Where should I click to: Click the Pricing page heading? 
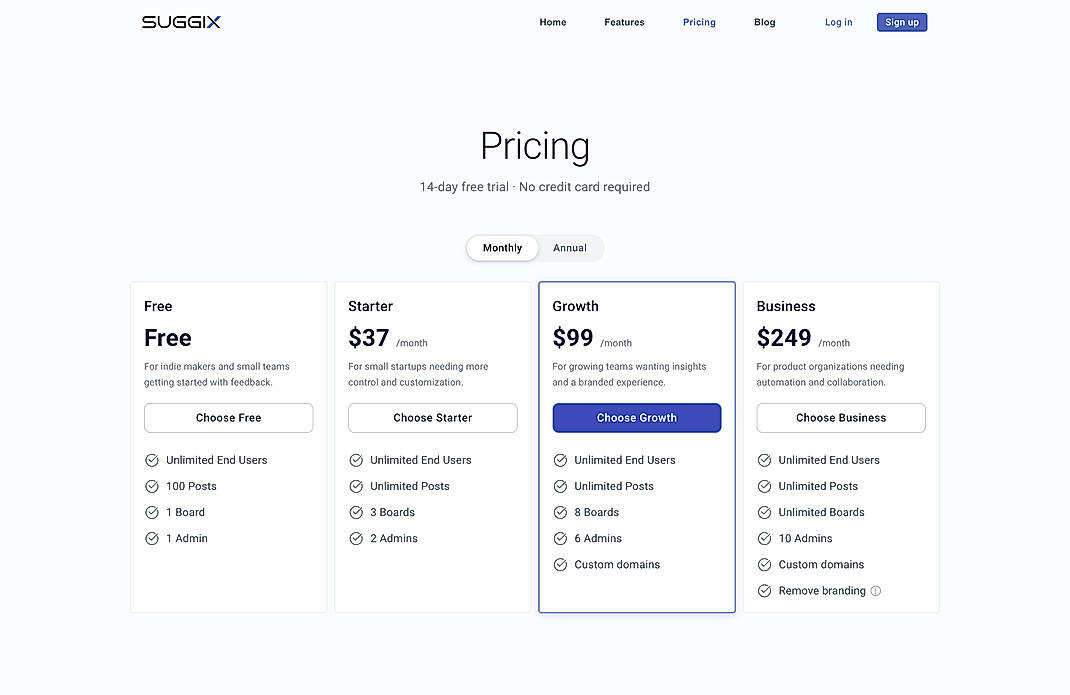tap(535, 146)
